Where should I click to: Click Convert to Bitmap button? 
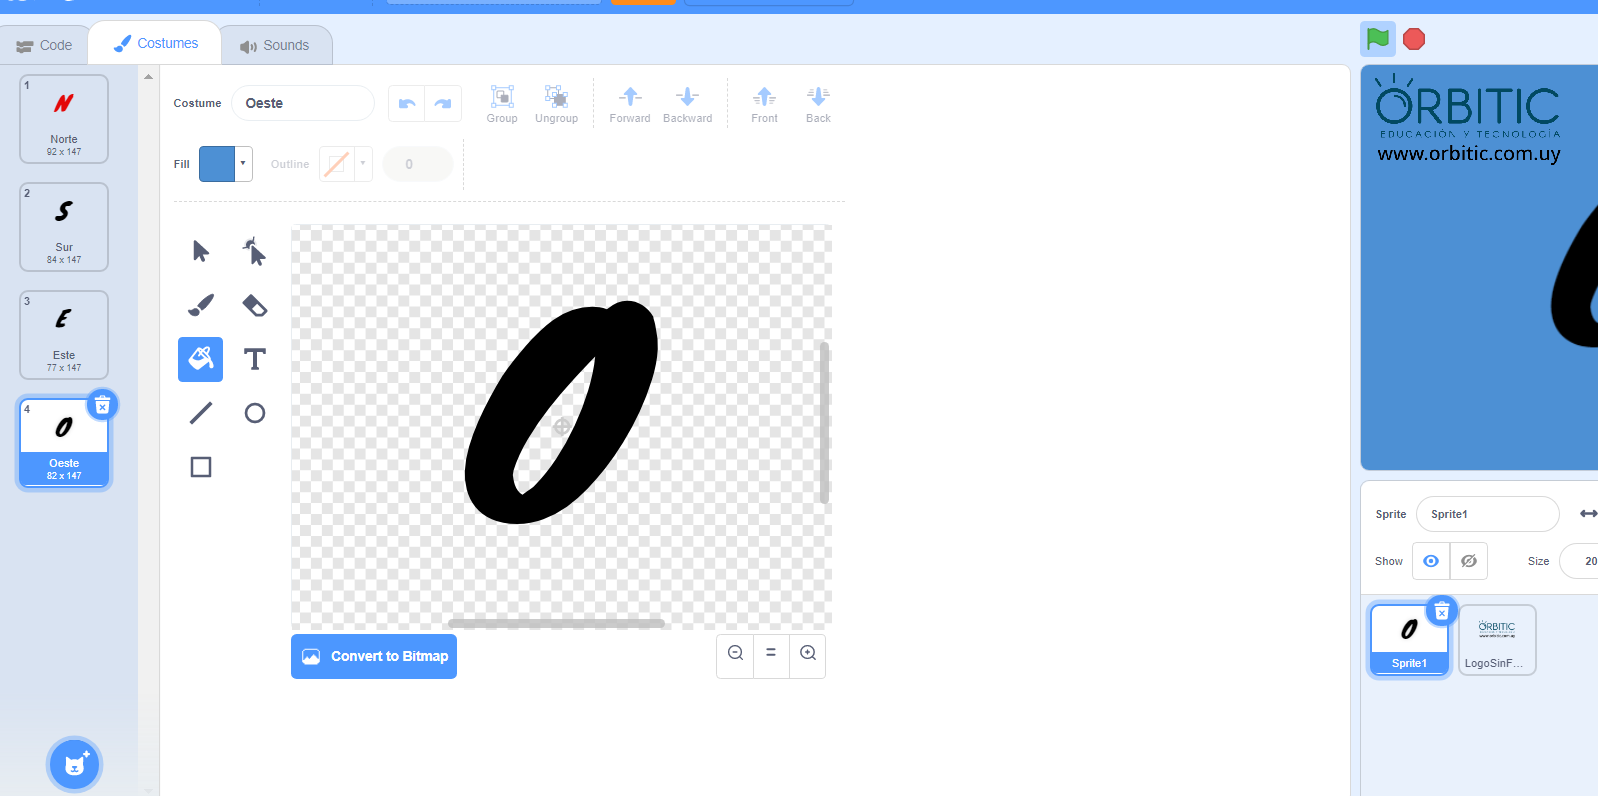[x=374, y=656]
